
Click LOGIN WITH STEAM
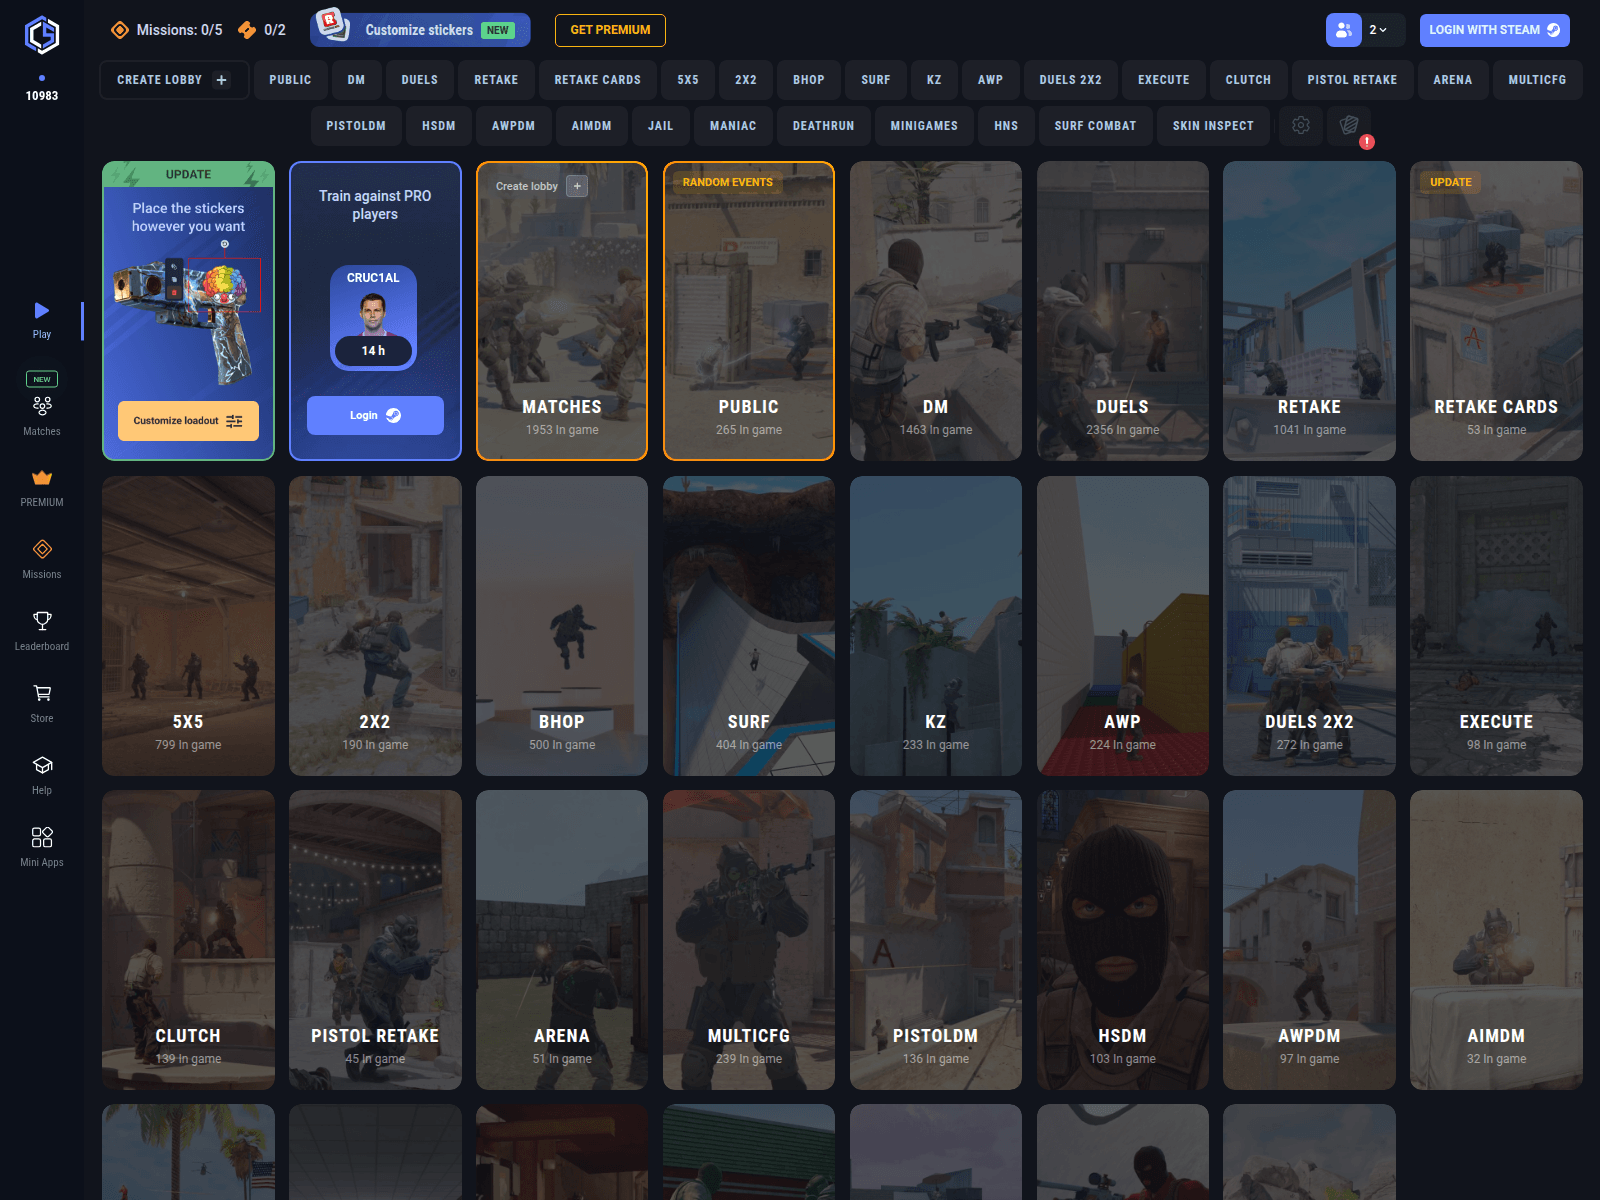point(1494,30)
